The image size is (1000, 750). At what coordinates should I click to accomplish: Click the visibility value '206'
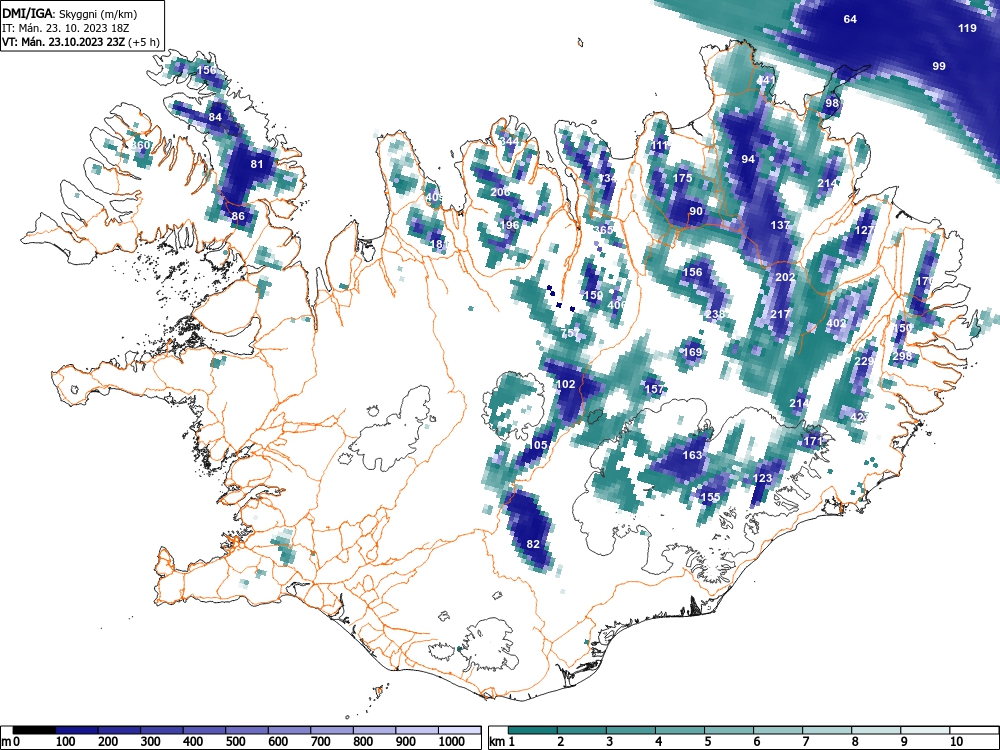click(x=501, y=192)
